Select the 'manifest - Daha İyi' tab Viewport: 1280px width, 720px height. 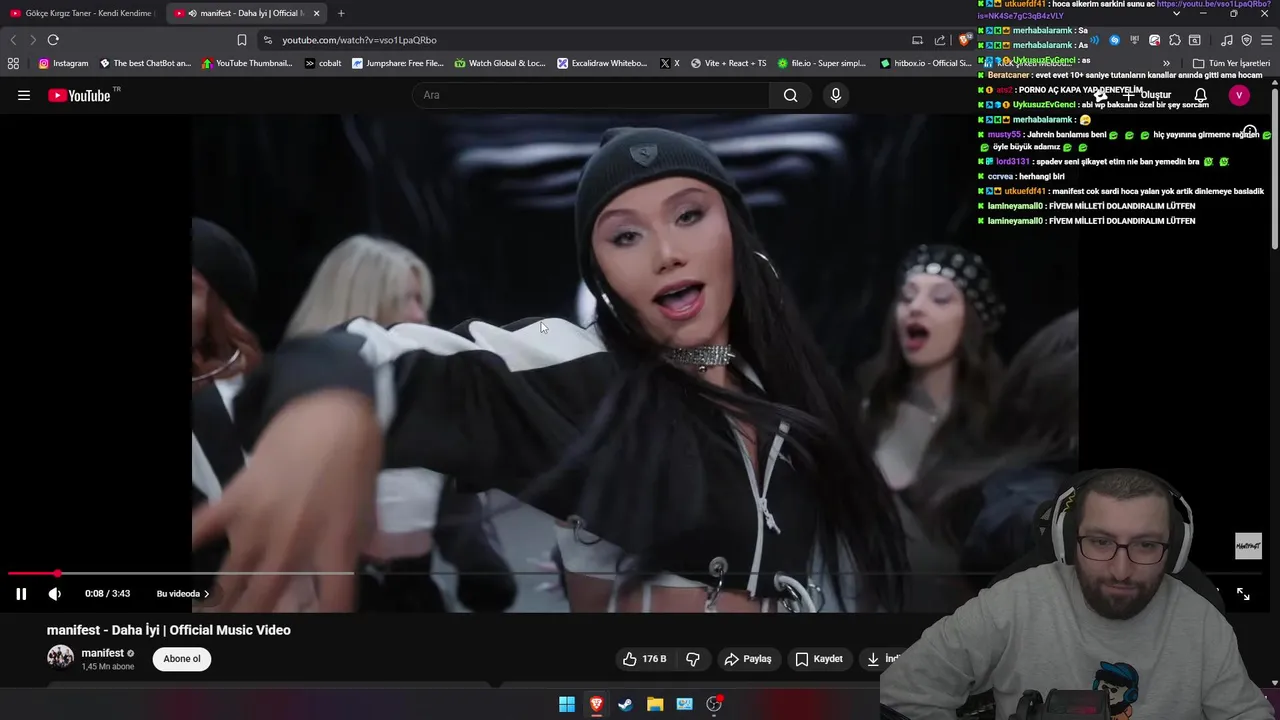pos(240,13)
